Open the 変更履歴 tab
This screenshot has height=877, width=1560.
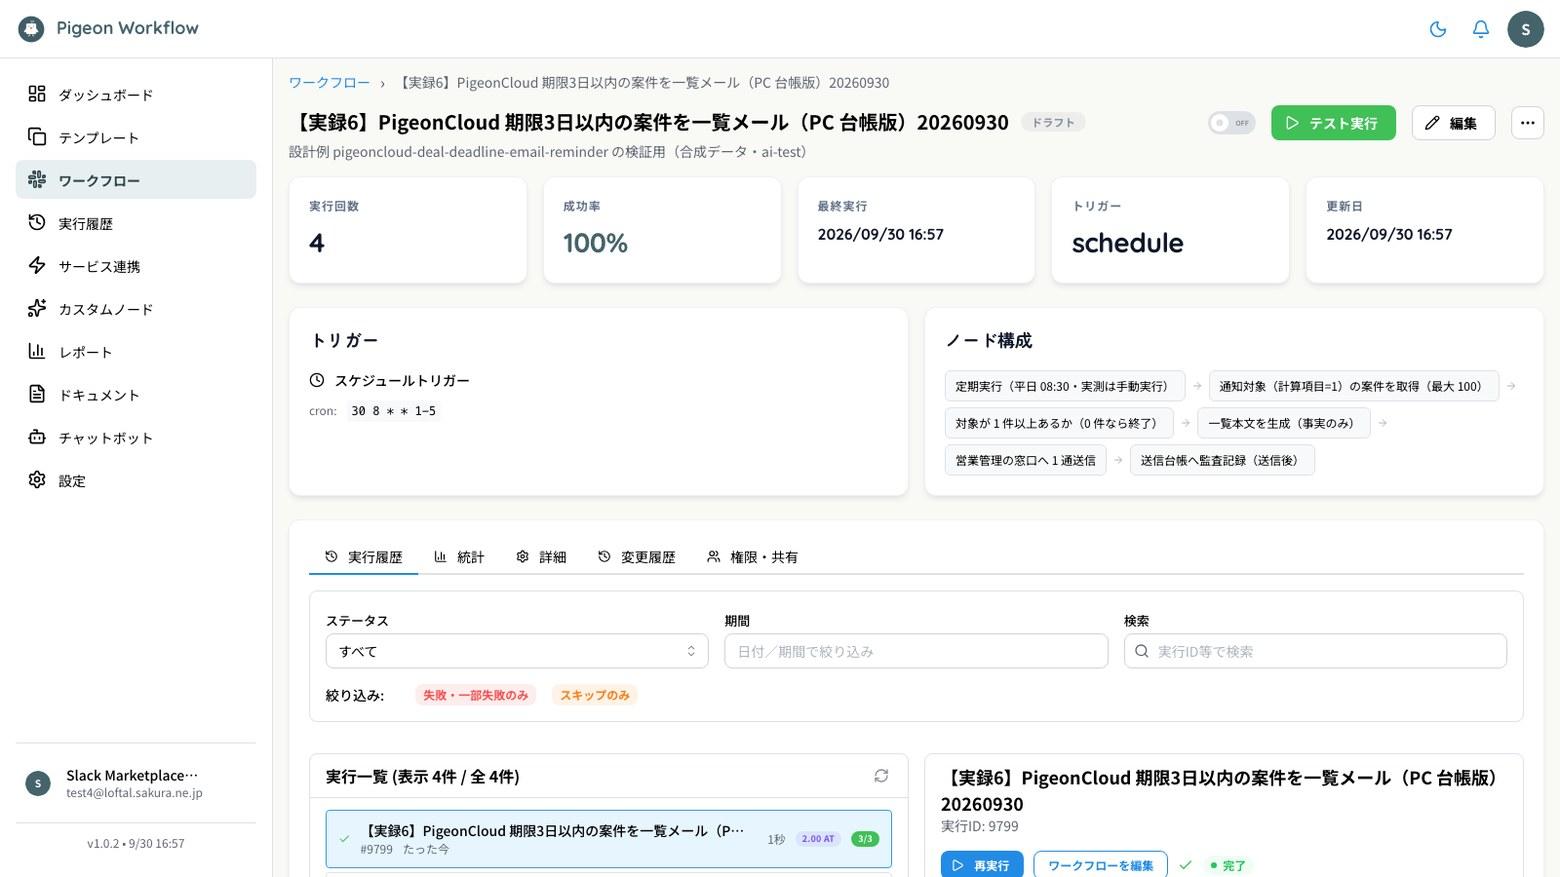636,557
